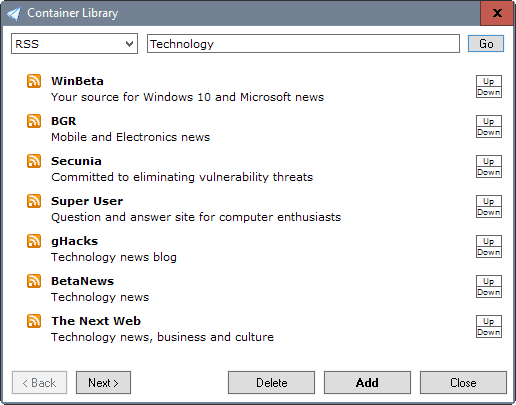Click 'Your source for Windows 10 and Microsoft news'

(188, 97)
